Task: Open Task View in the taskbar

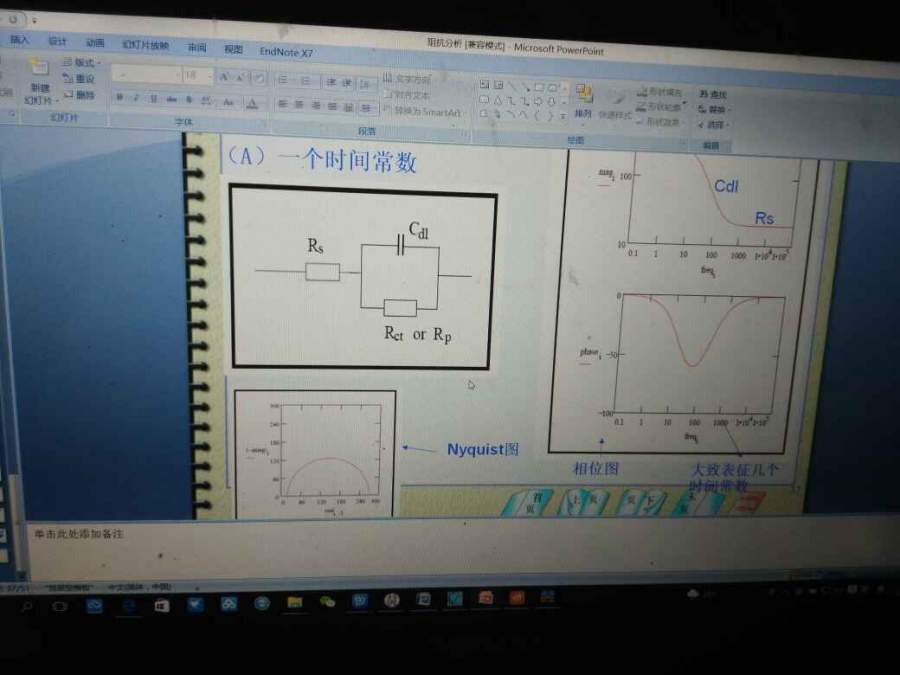Action: [60, 606]
